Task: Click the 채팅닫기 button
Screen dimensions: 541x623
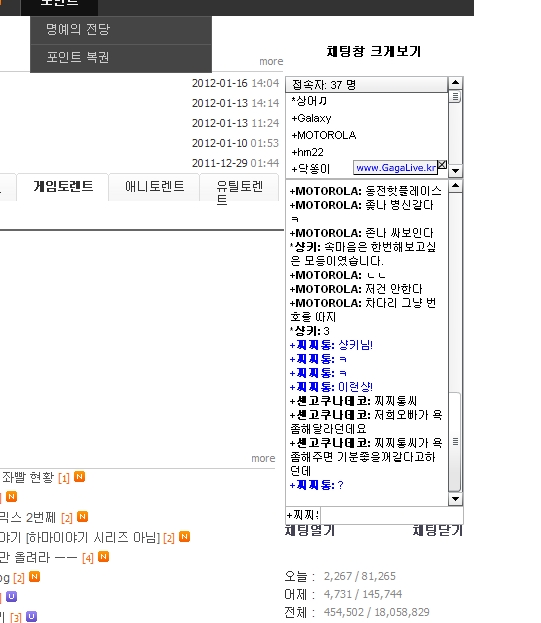Action: point(438,530)
